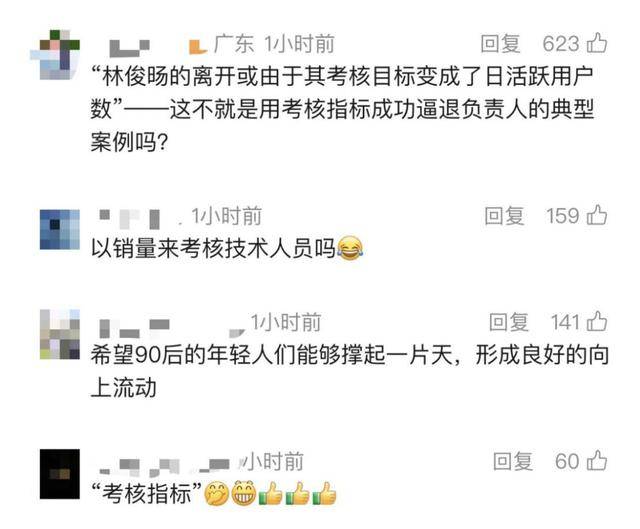This screenshot has height=529, width=640.
Task: Click the laughing-crying emoji in second comment
Action: (350, 248)
